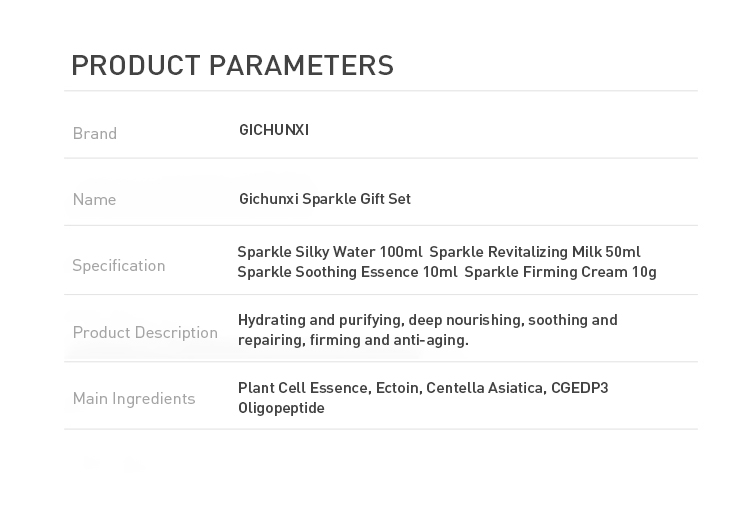This screenshot has height=505, width=750.
Task: Click the Product Description row label
Action: click(145, 332)
